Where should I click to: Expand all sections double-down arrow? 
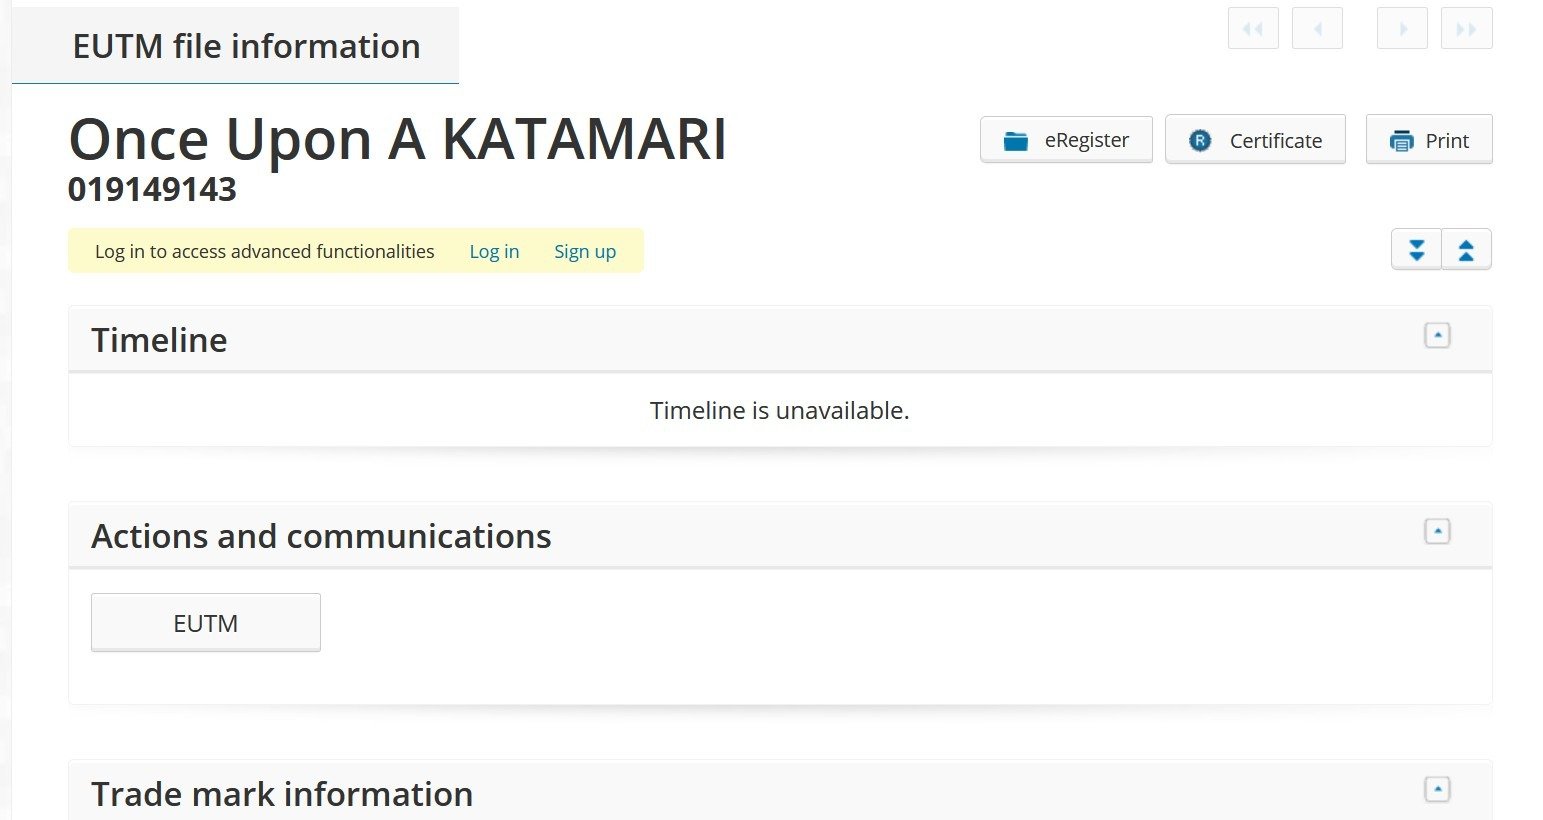coord(1416,250)
